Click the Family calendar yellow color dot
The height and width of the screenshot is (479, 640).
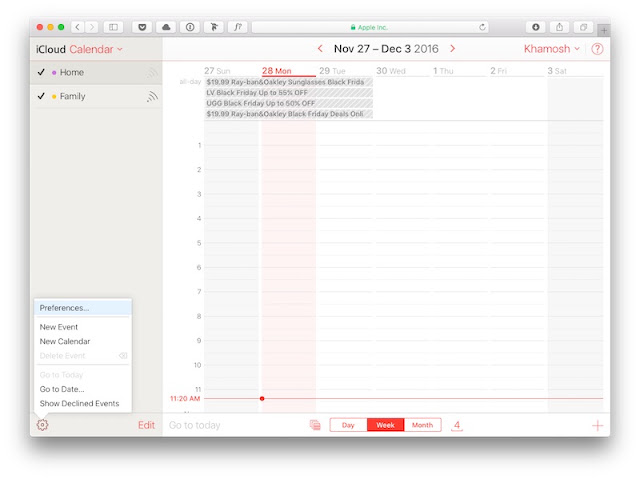(x=54, y=97)
